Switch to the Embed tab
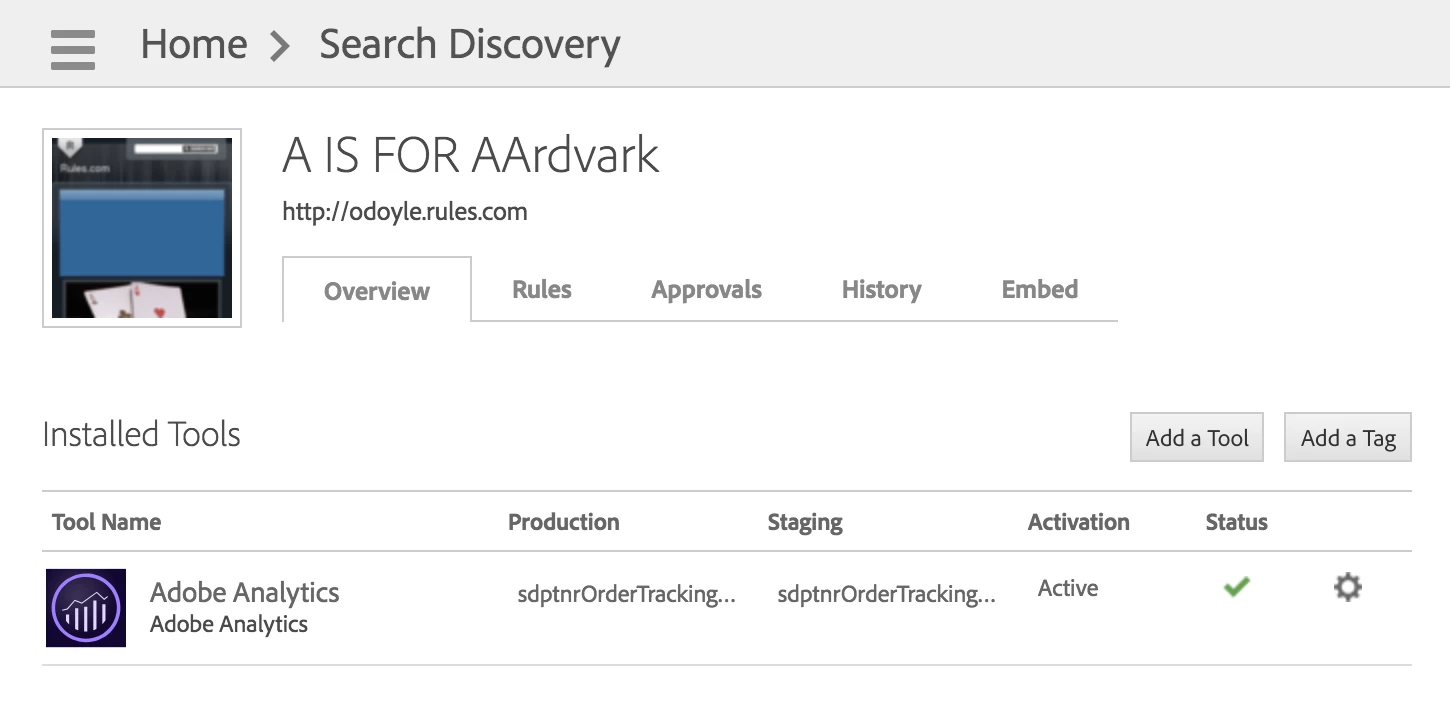 click(x=1040, y=289)
